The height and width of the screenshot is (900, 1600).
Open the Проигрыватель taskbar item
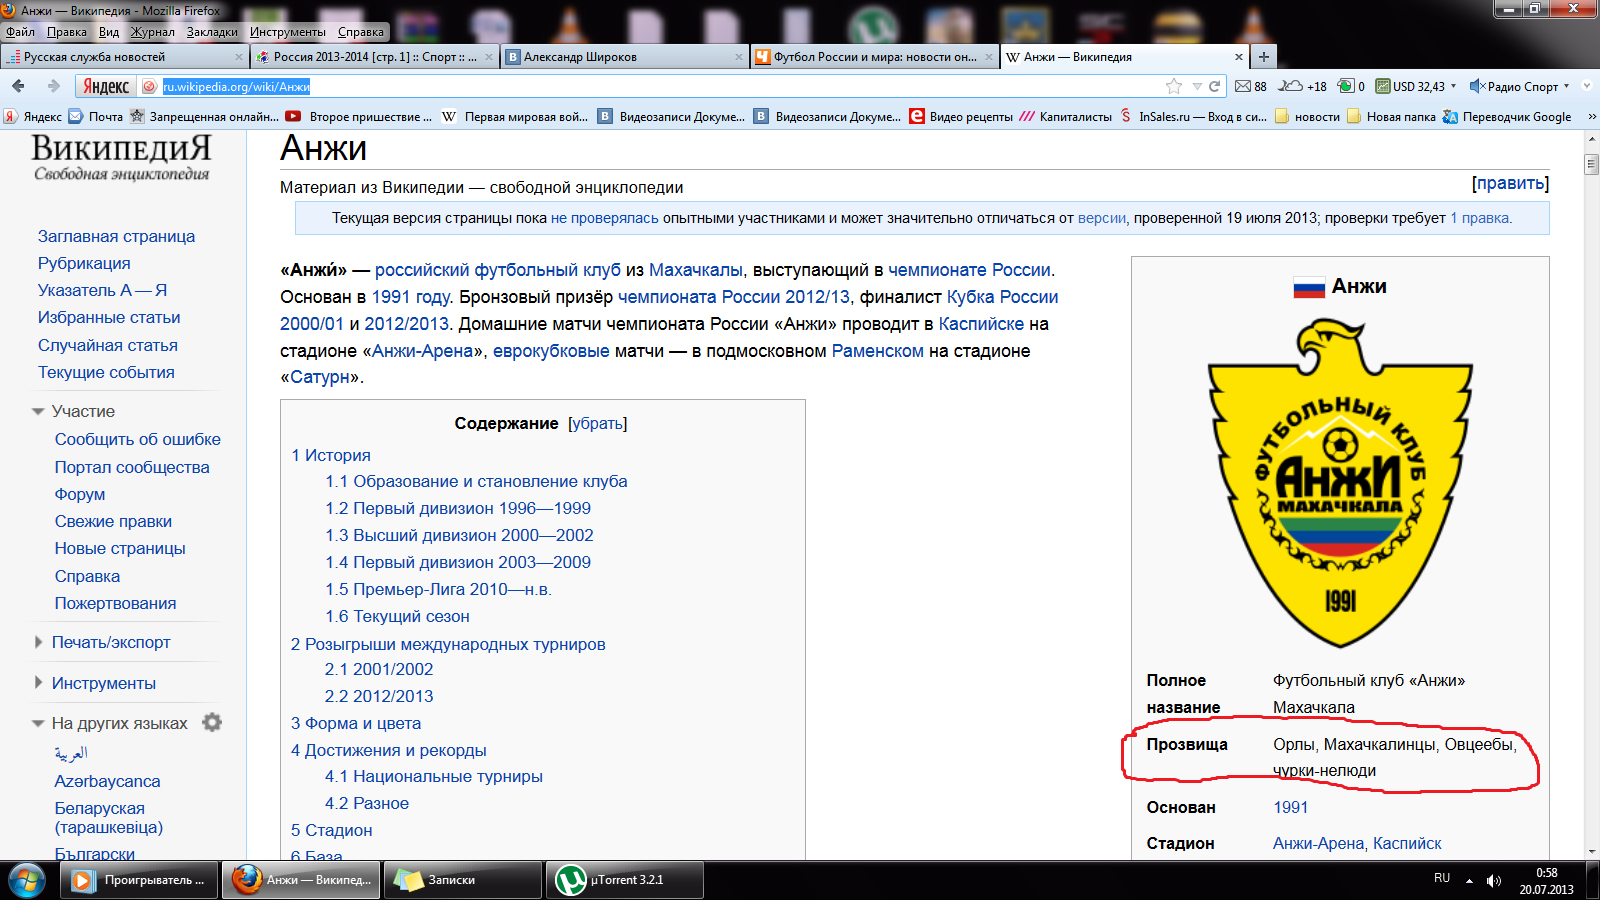point(139,880)
